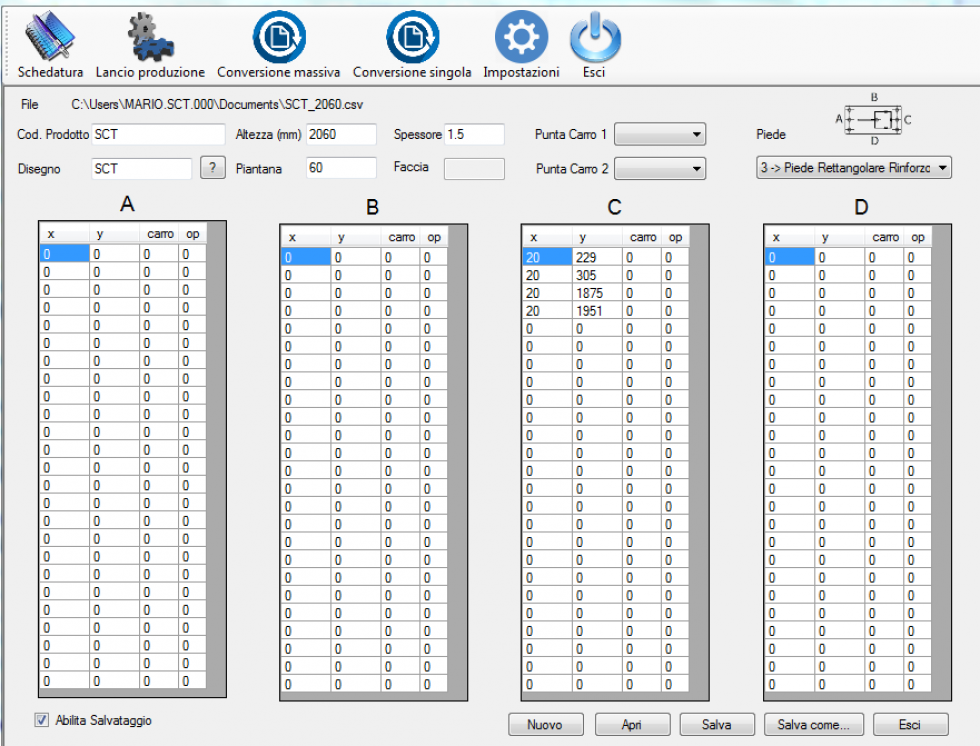
Task: Open the Schedatura tool
Action: [x=50, y=44]
